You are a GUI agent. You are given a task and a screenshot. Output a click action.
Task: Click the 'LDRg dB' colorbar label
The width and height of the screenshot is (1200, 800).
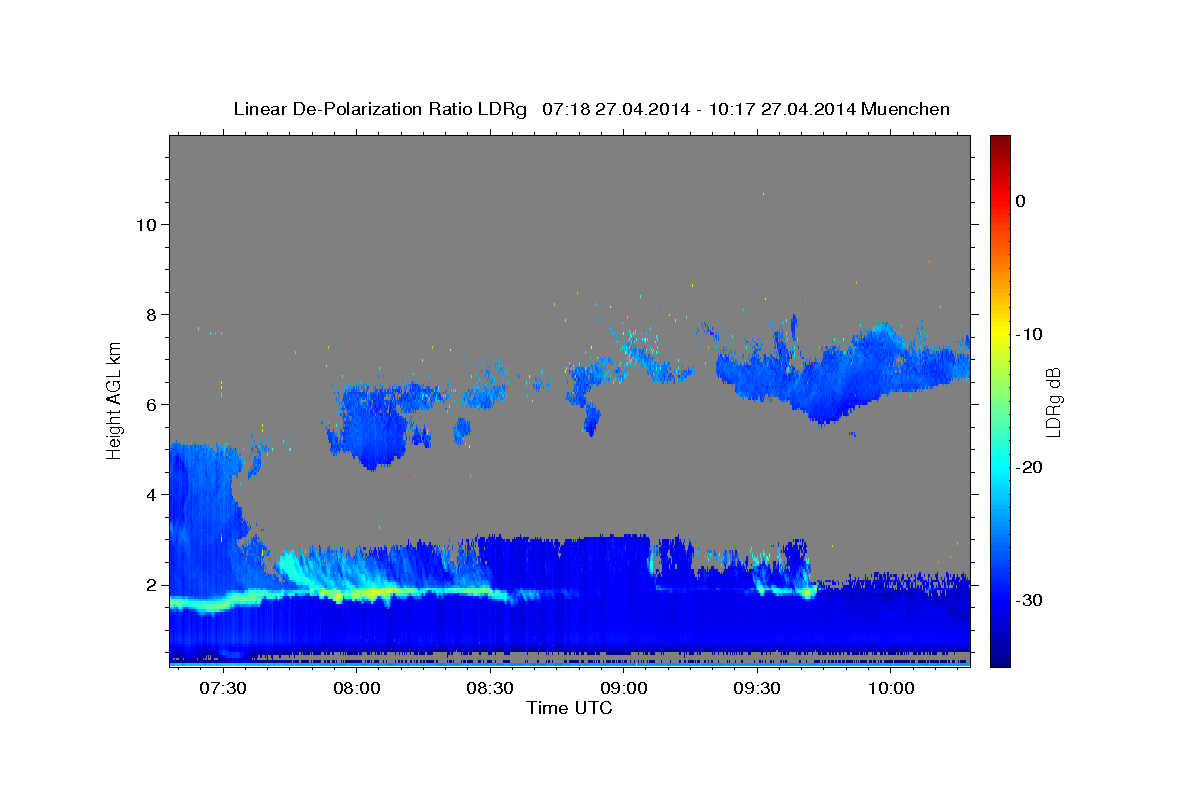click(1052, 403)
